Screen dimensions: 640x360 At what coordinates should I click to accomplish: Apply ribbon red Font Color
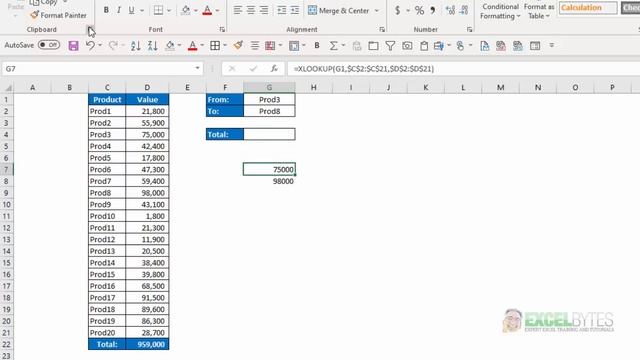tap(207, 10)
